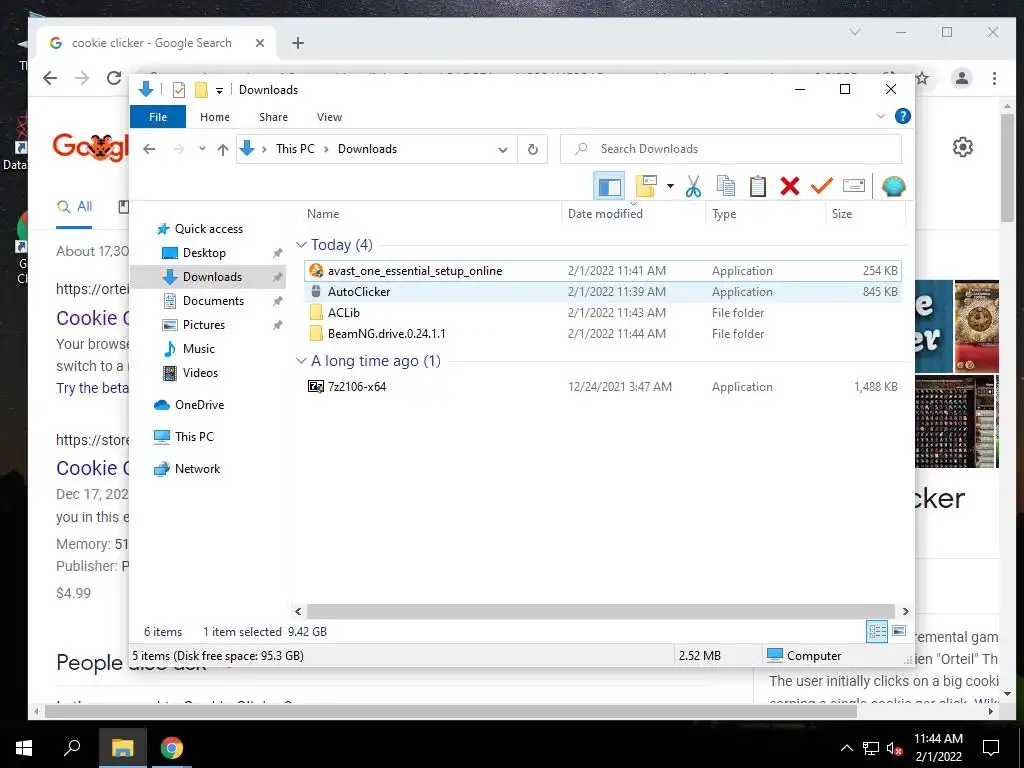Open the Chrome three-dot menu
The width and height of the screenshot is (1024, 768).
[994, 78]
